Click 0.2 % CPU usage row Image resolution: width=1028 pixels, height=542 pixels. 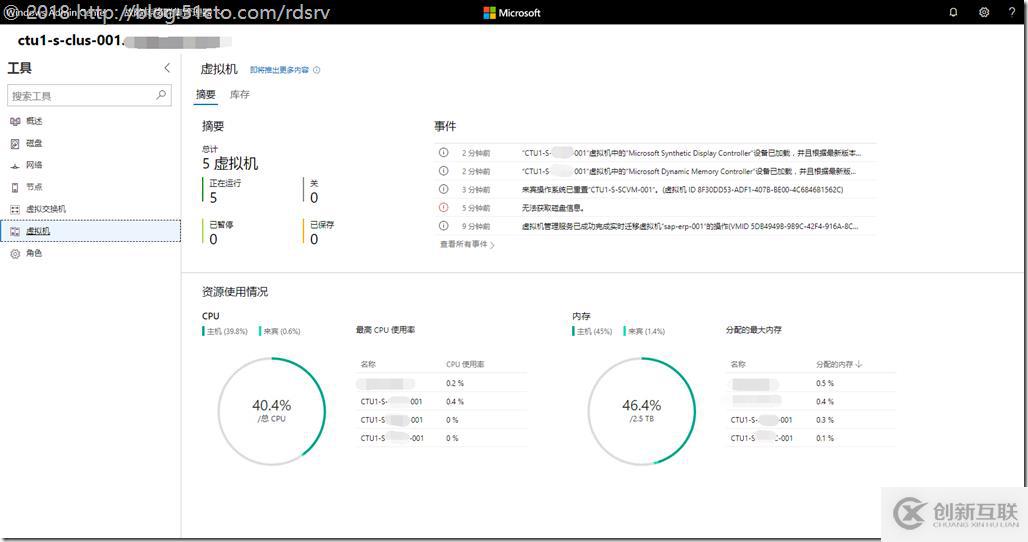click(x=443, y=383)
